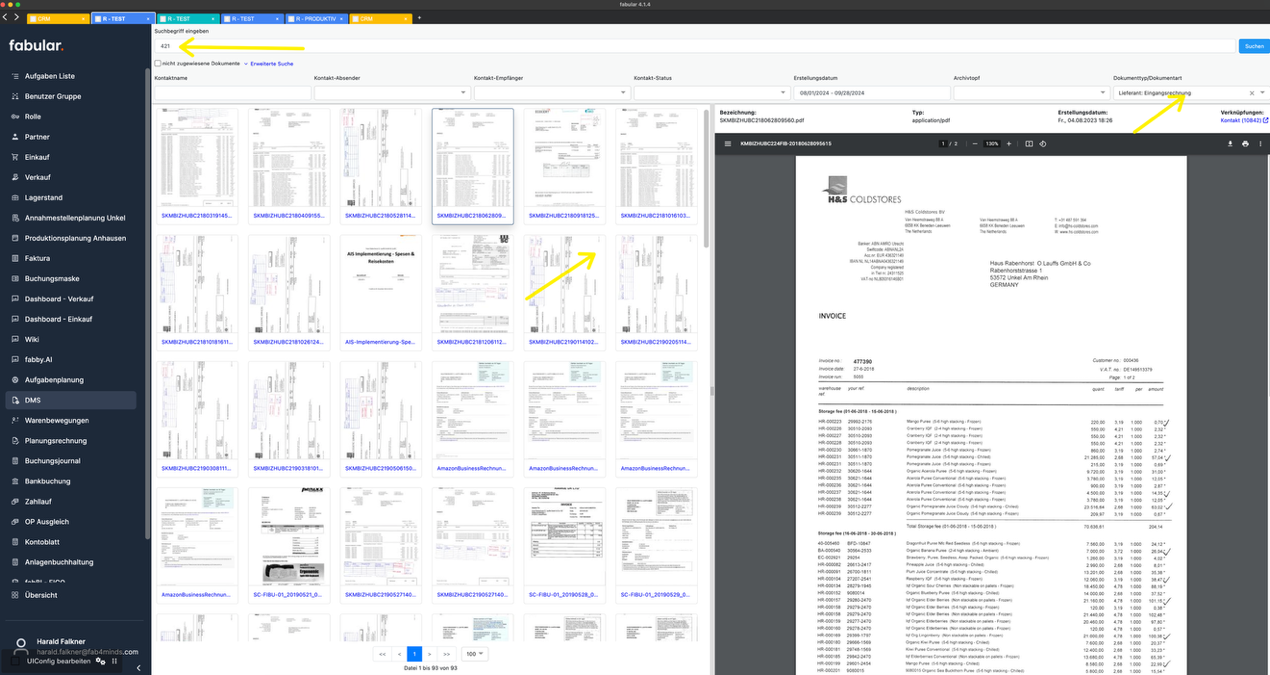Zoom in the PDF with the plus icon
Viewport: 1270px width, 675px height.
[1009, 144]
